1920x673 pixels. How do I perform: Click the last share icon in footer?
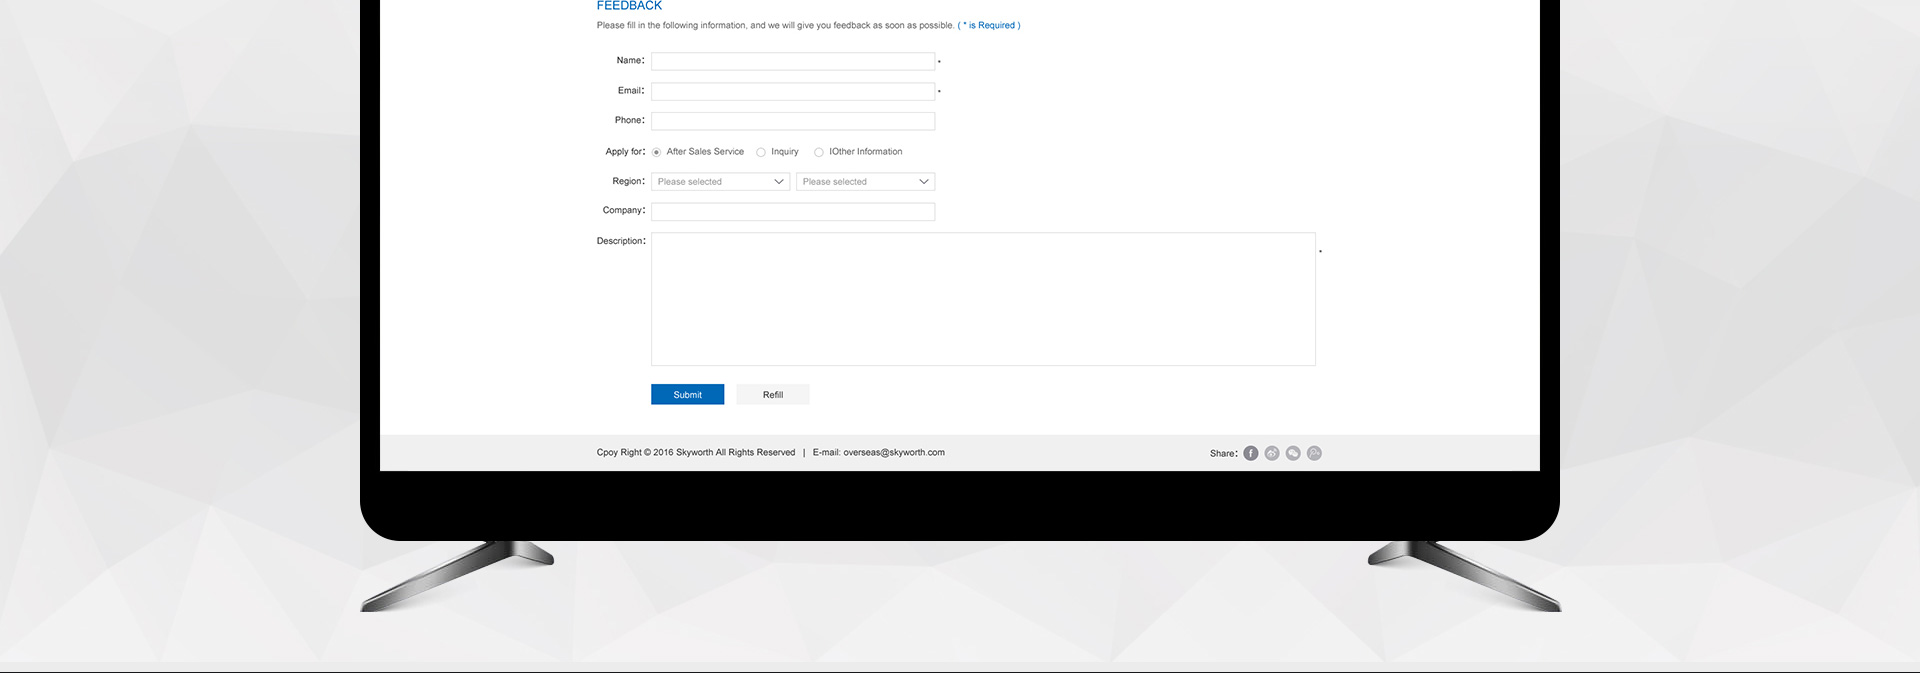pos(1314,453)
